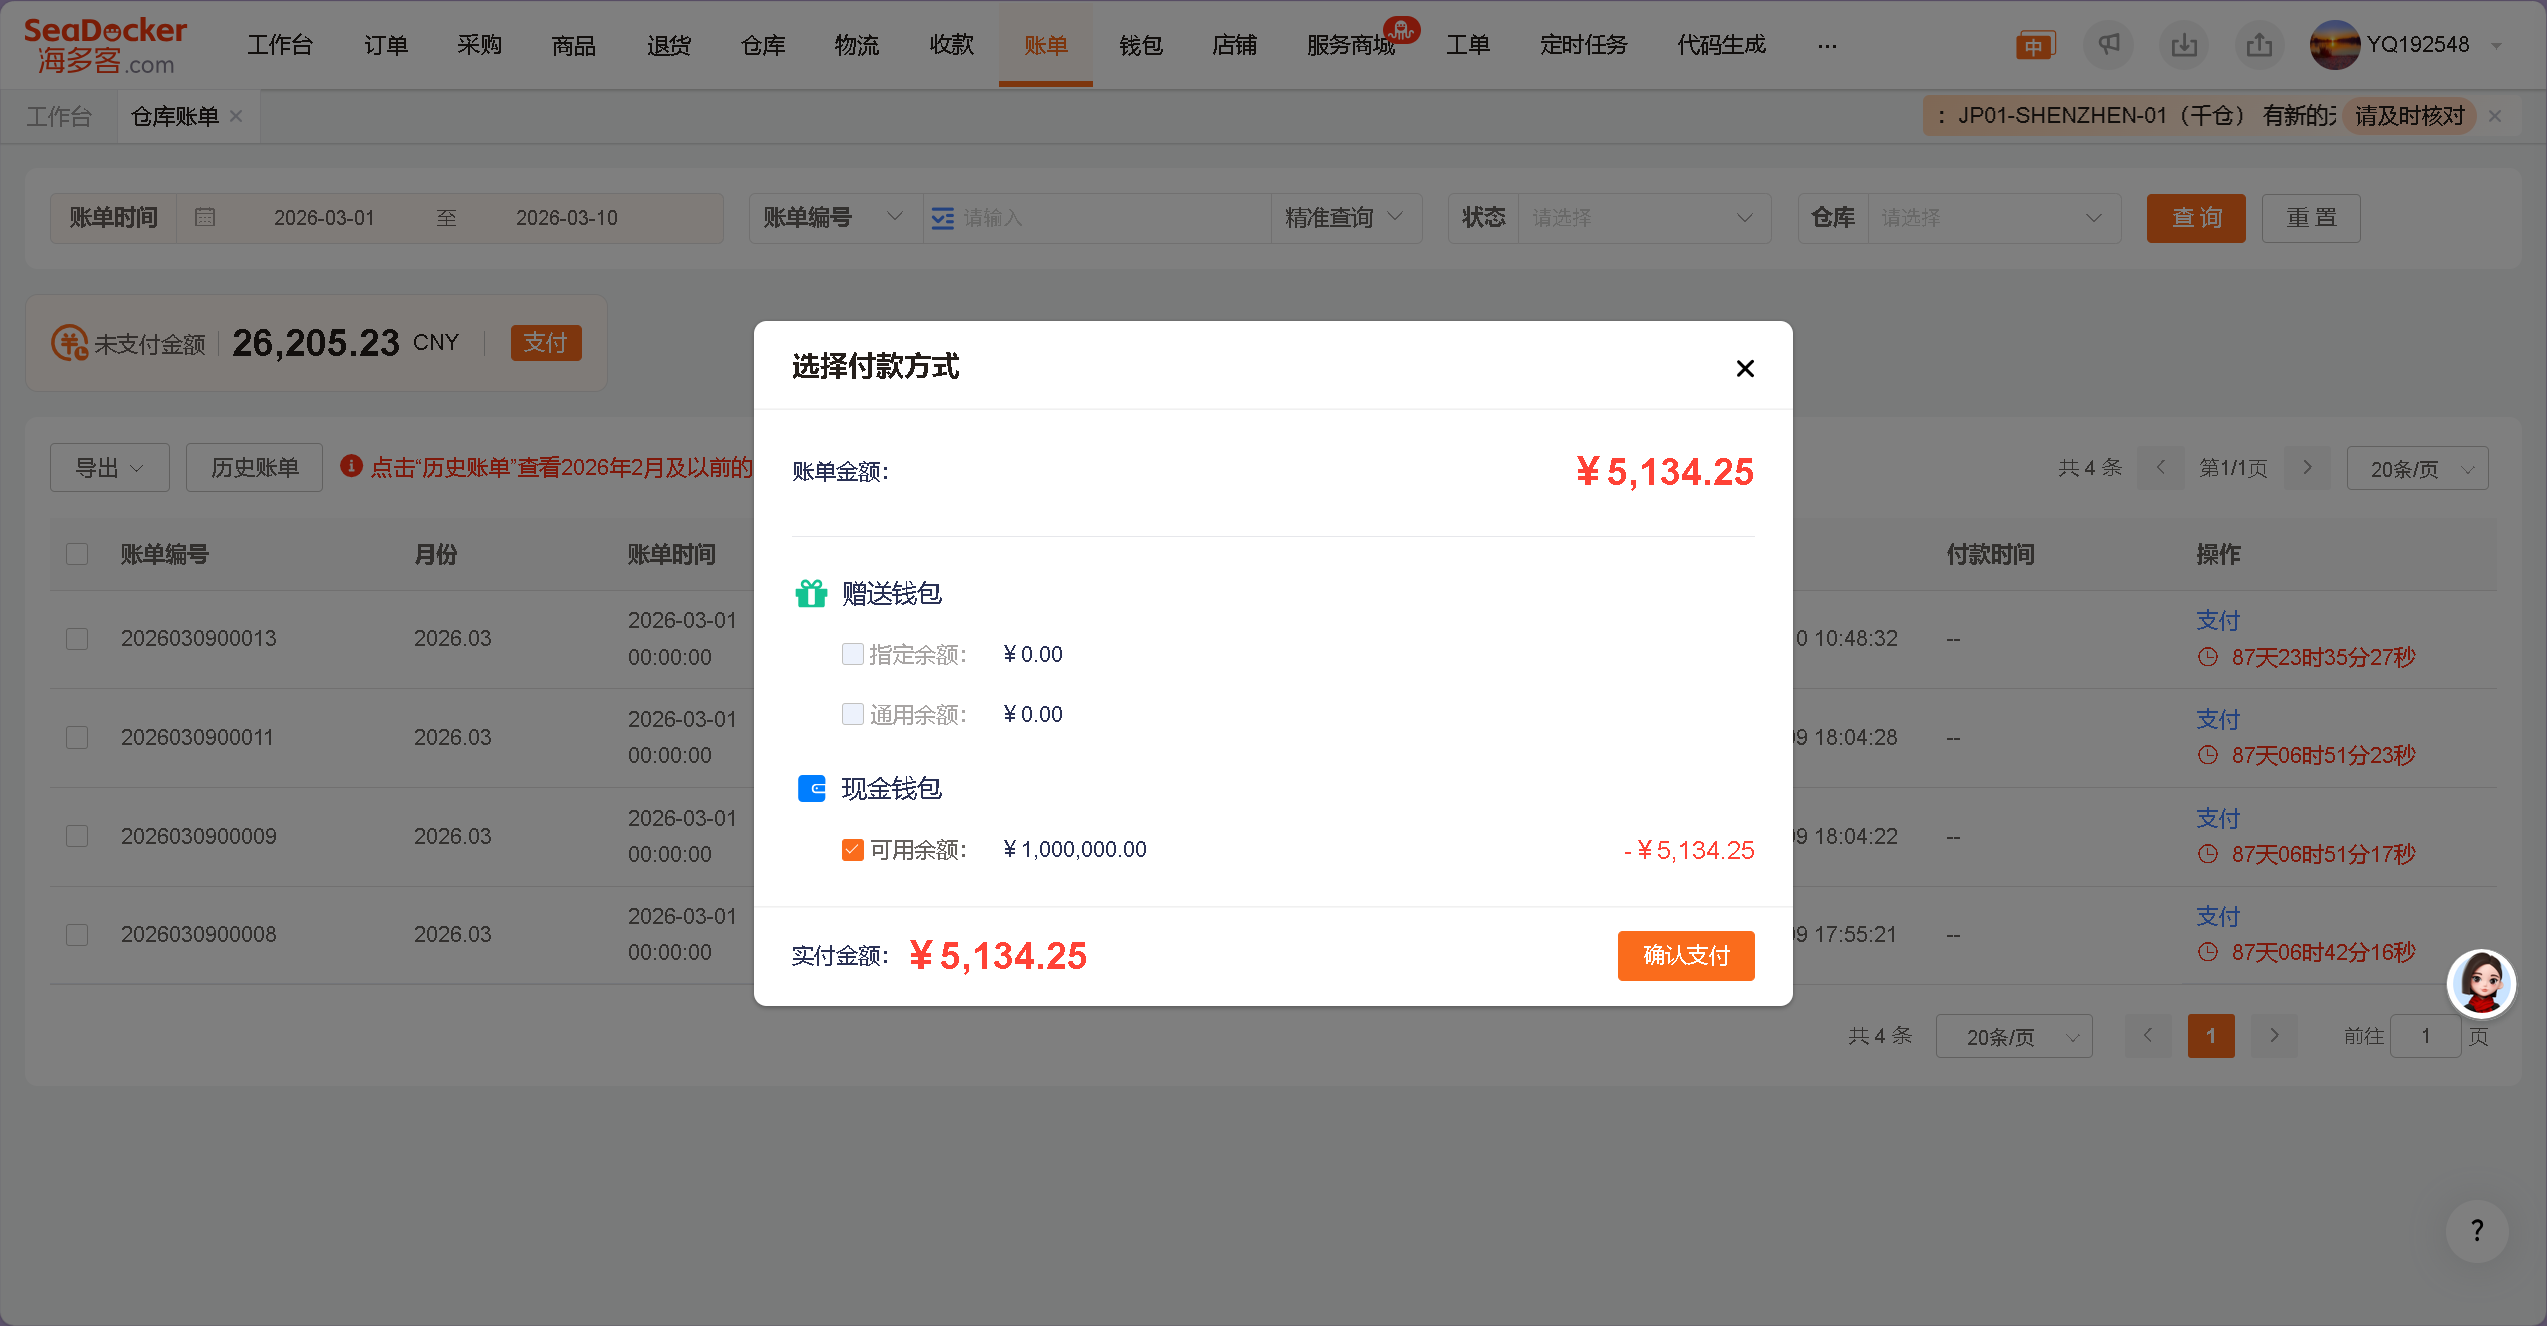
Task: Click the language switch icon
Action: pyautogui.click(x=2034, y=46)
